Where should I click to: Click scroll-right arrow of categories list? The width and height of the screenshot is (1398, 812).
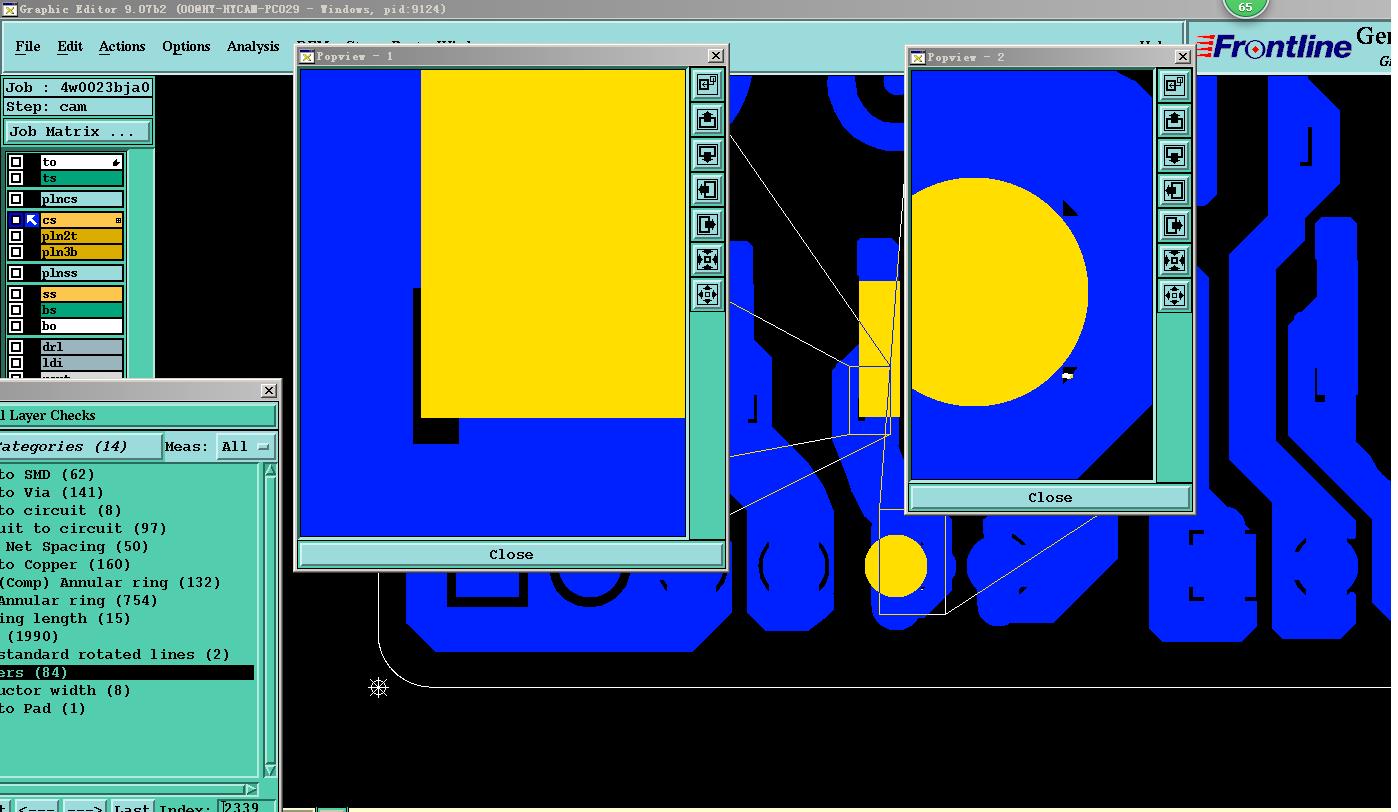(x=251, y=788)
